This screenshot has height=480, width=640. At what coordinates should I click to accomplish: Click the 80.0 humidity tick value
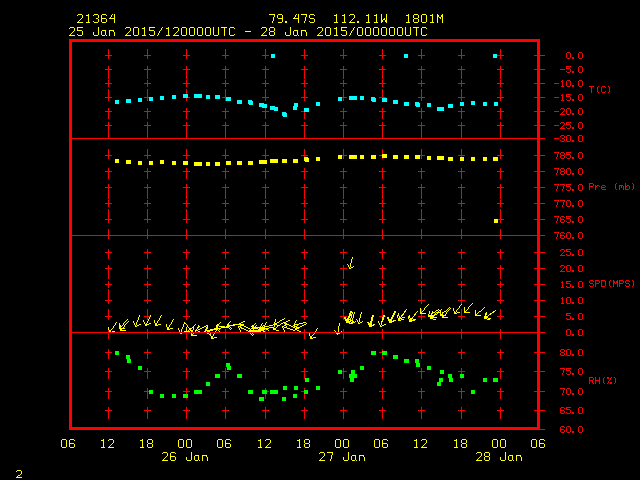pos(571,353)
